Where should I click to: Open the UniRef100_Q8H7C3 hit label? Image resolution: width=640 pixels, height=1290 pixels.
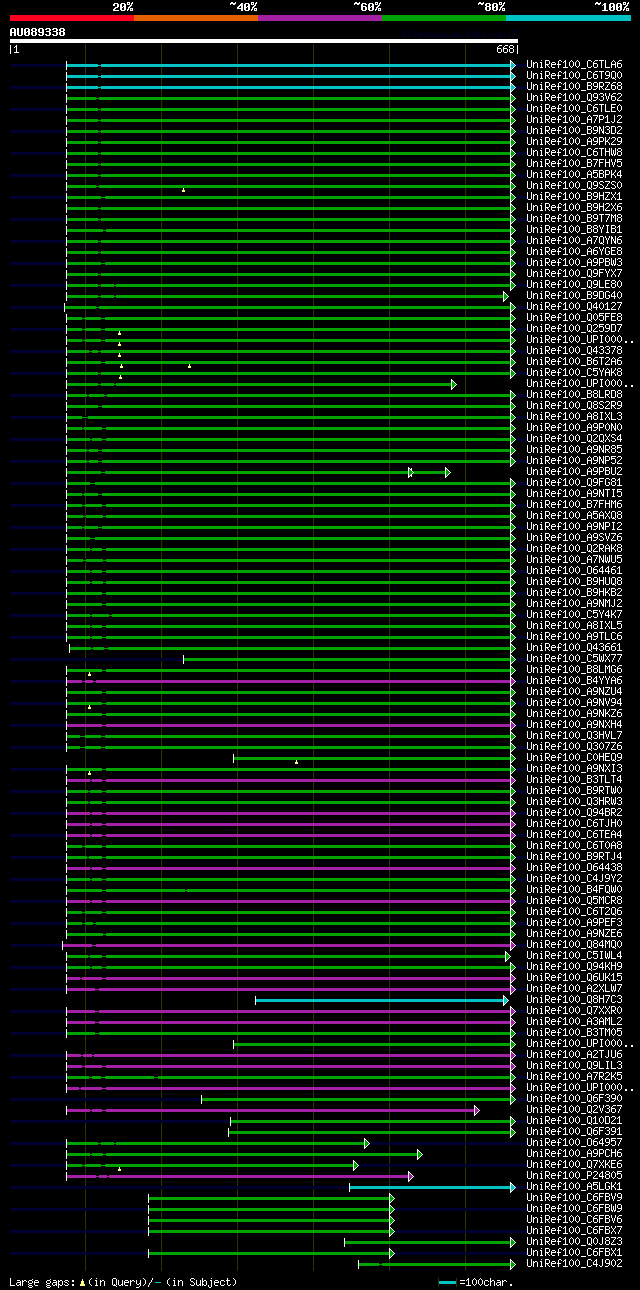(x=574, y=999)
